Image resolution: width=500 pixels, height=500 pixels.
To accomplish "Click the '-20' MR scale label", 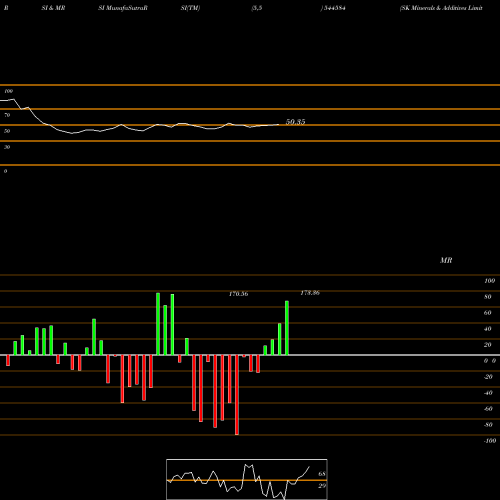I will [488, 377].
